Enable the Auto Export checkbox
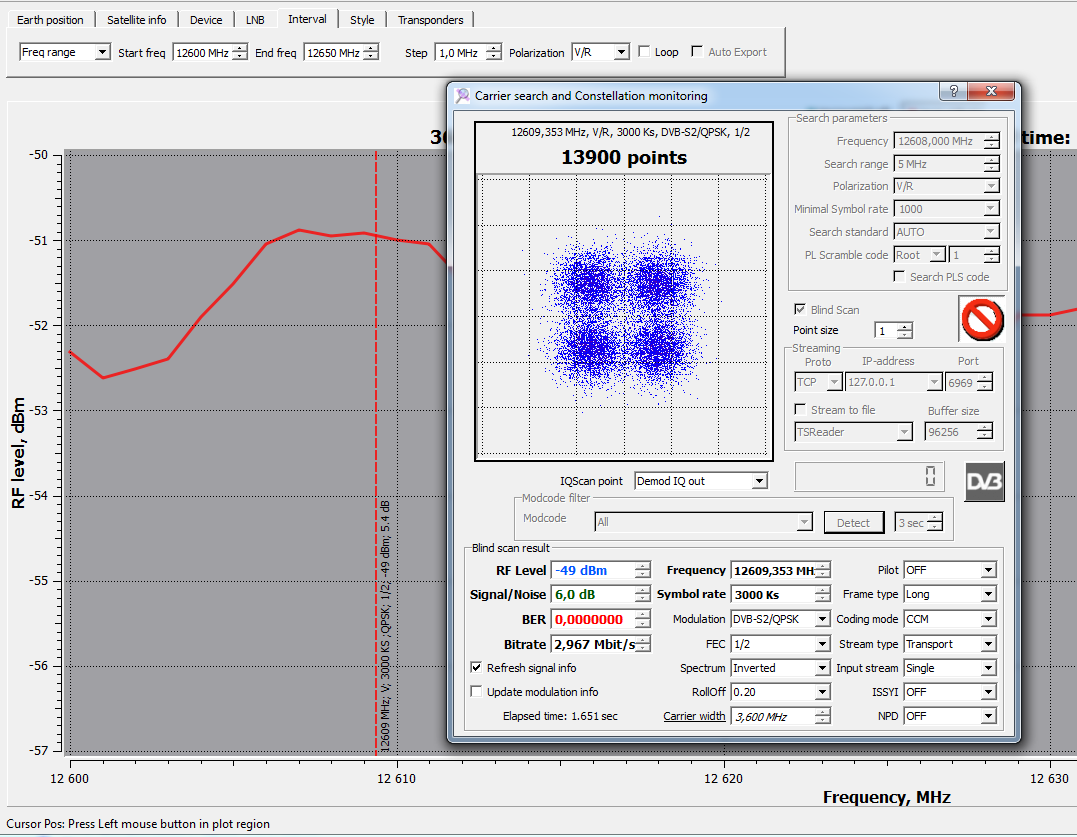Screen dimensions: 1077x837 [x=697, y=51]
